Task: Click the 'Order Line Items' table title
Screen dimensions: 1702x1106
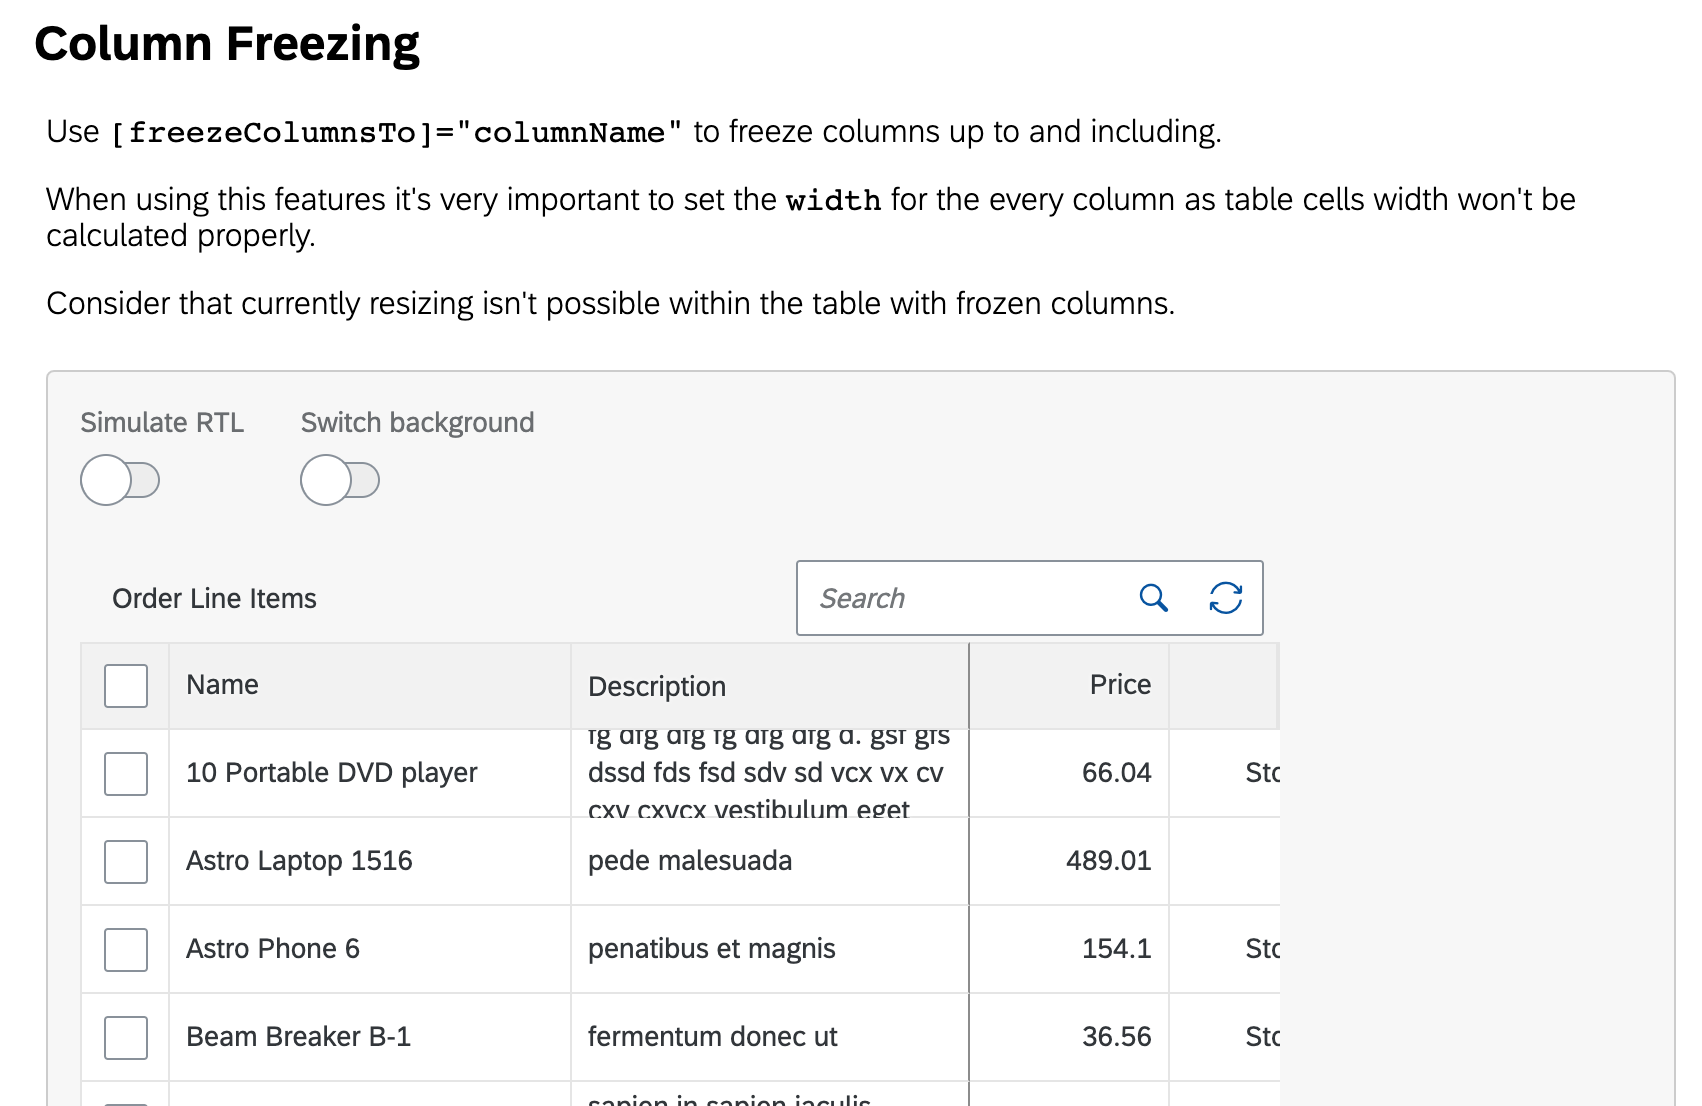Action: 214,598
